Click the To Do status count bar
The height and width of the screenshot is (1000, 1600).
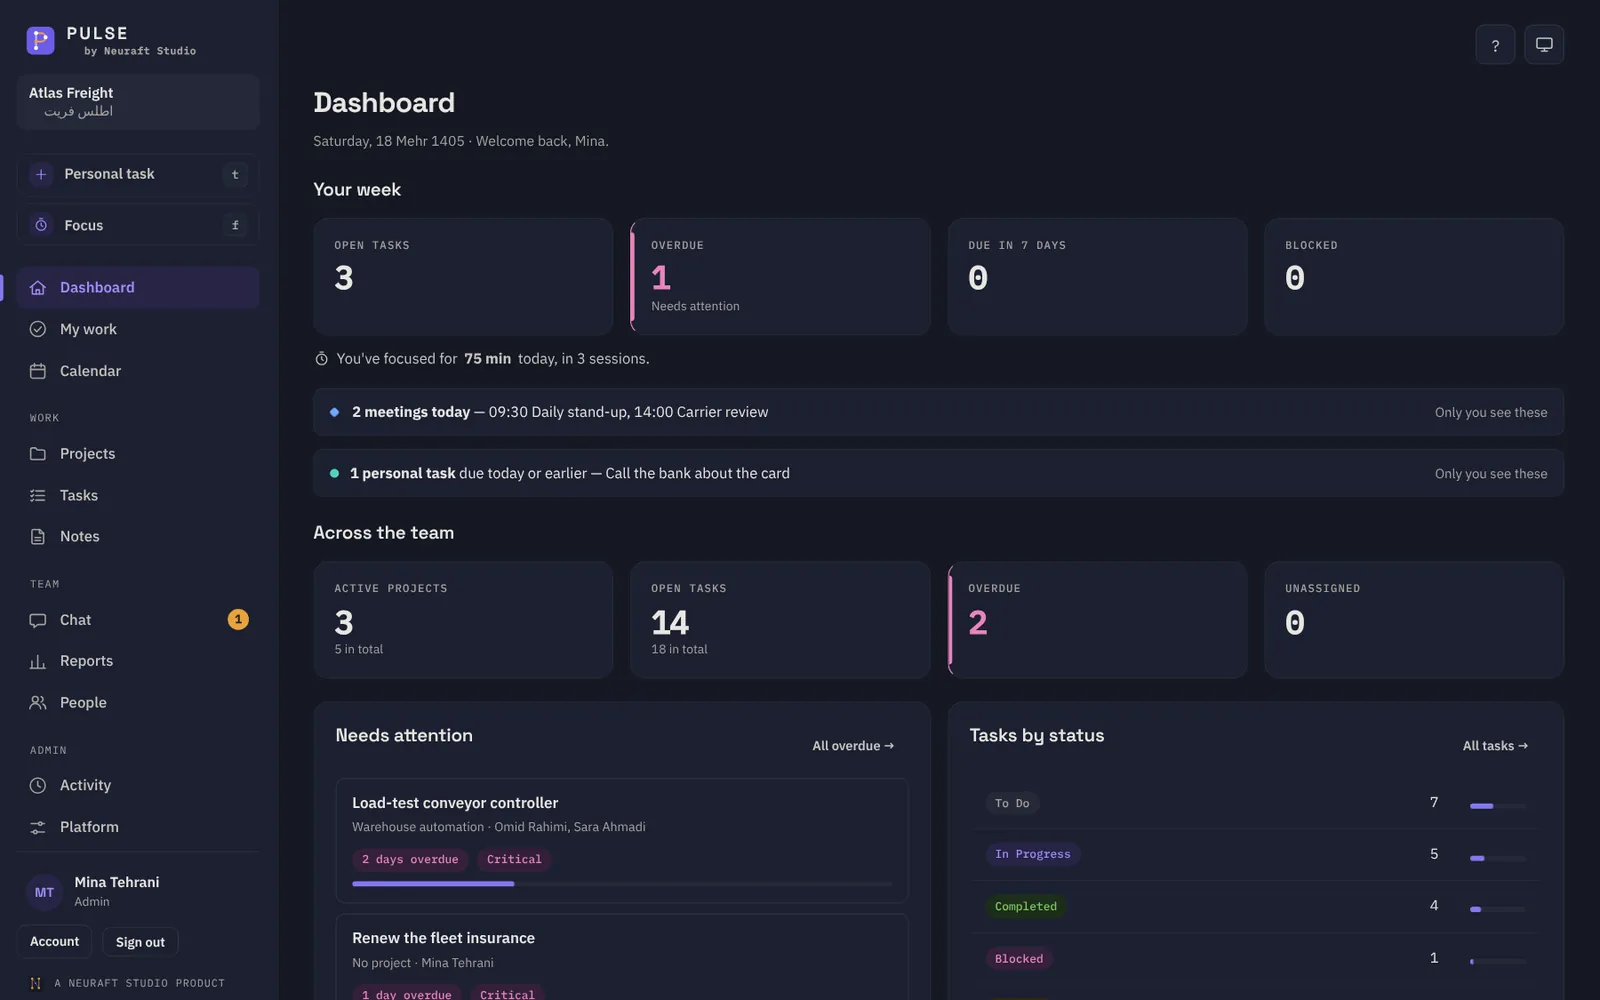coord(1498,806)
